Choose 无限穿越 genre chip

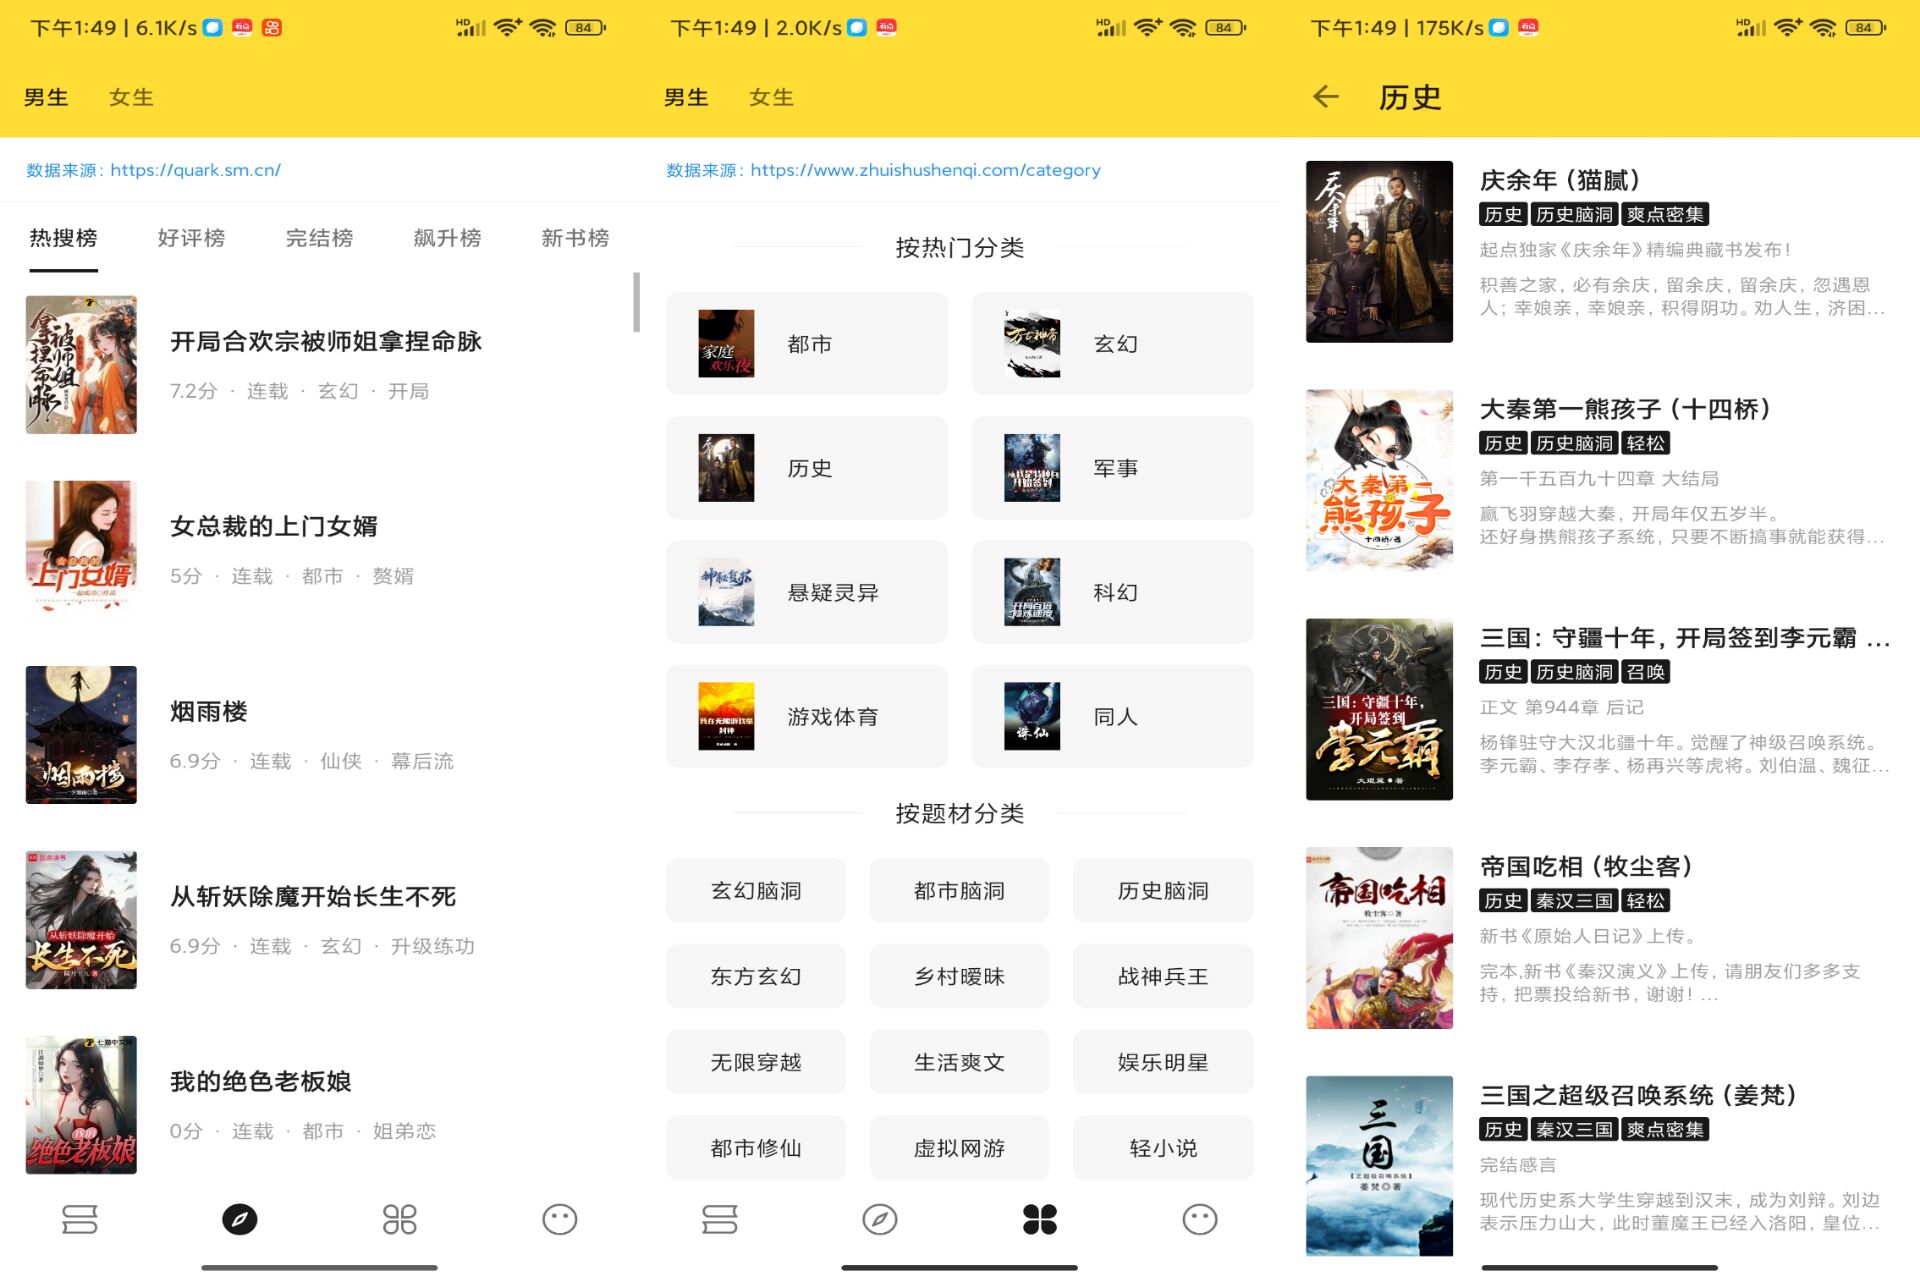pos(756,1062)
